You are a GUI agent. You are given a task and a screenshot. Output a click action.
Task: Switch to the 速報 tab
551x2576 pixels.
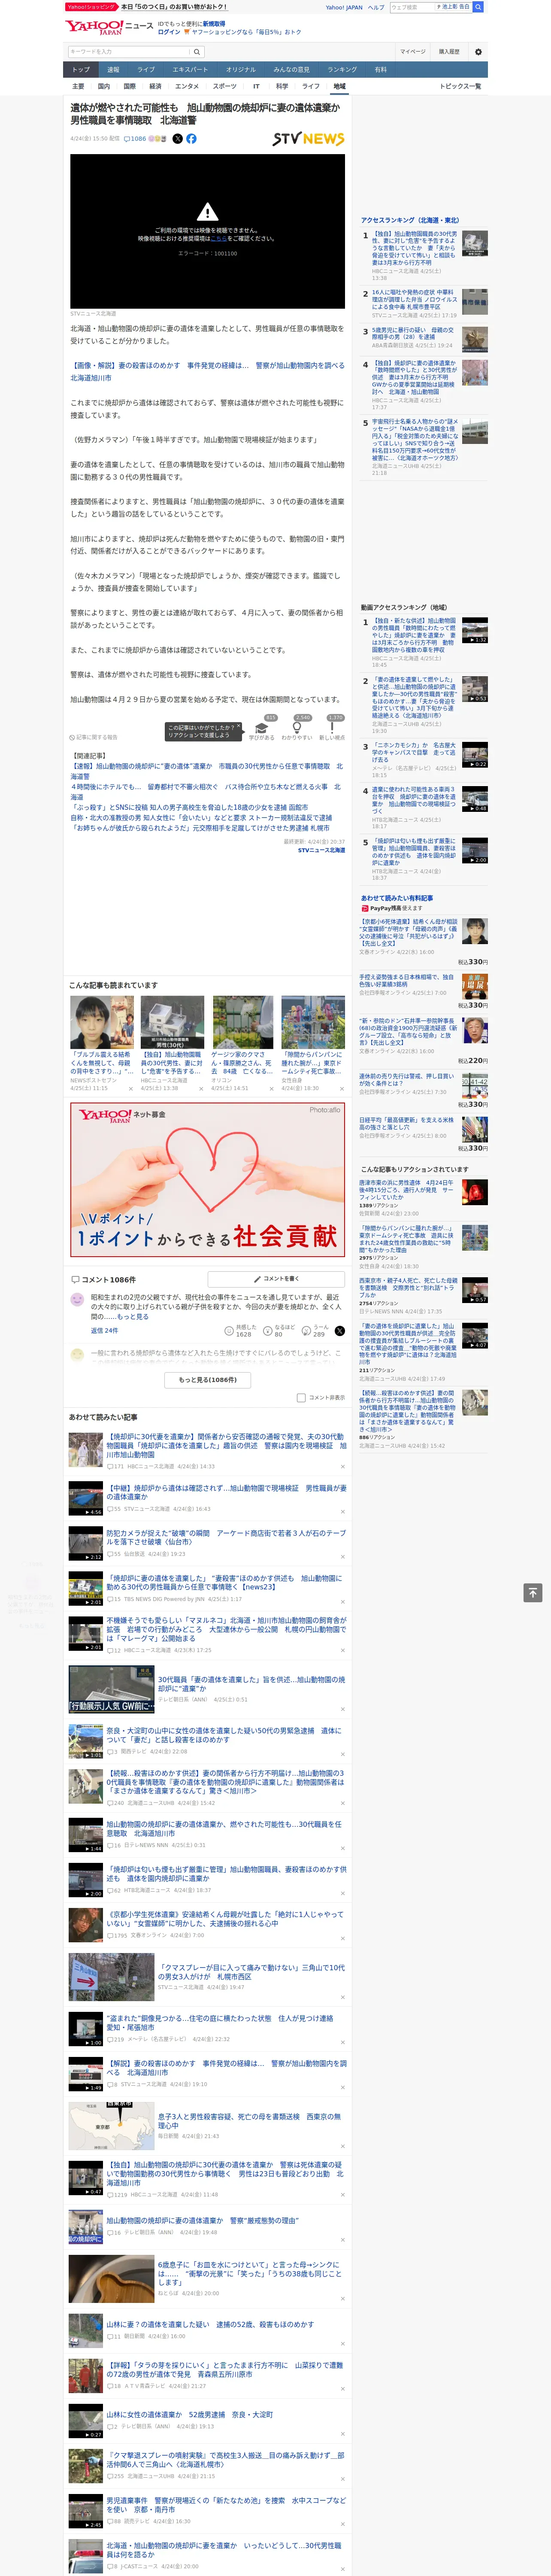(113, 70)
